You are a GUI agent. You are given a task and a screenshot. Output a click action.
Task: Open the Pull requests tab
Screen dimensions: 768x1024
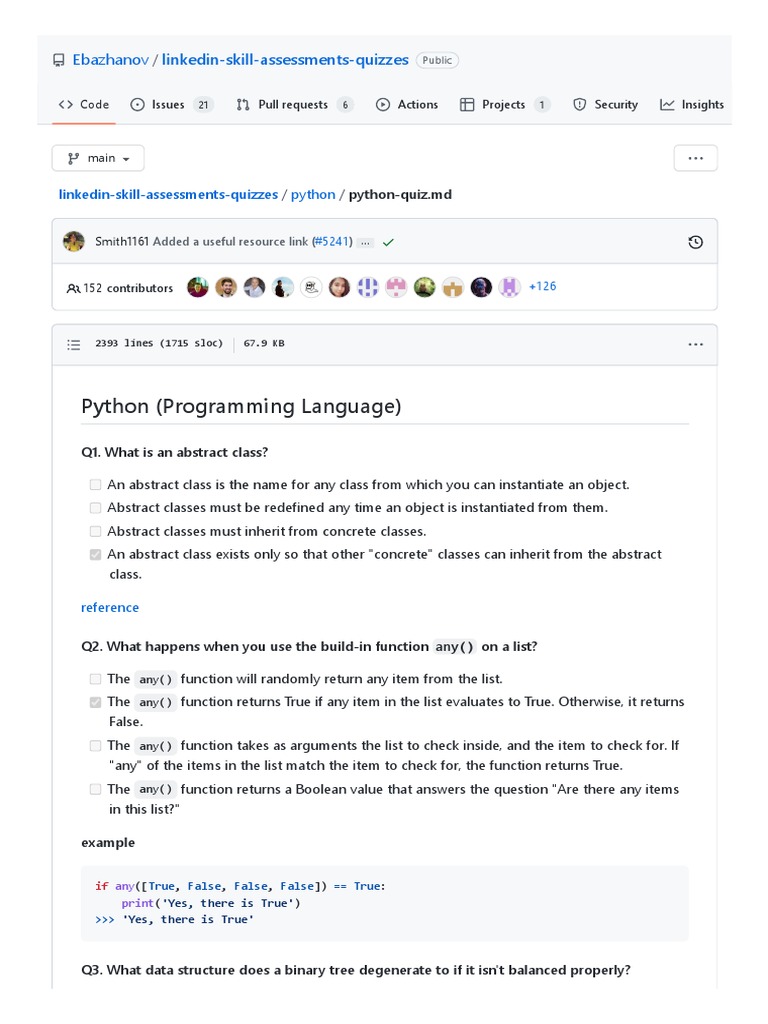294,104
